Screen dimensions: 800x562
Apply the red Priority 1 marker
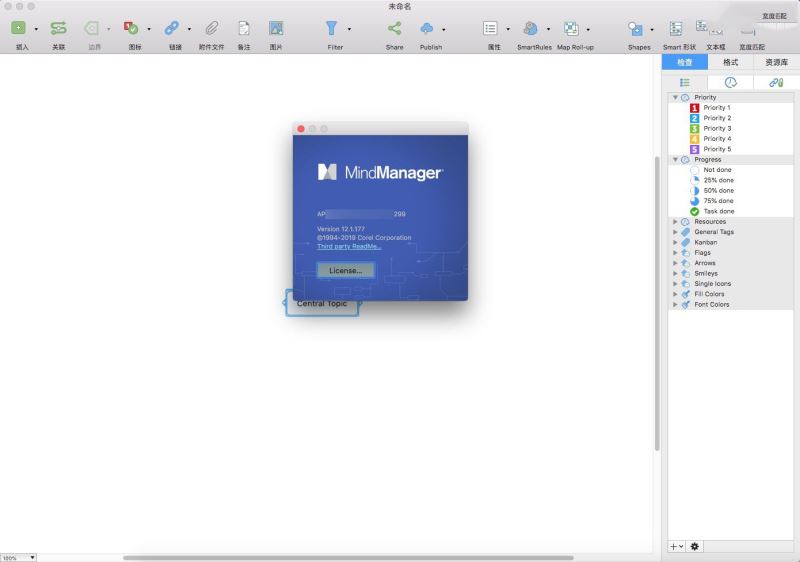[694, 108]
